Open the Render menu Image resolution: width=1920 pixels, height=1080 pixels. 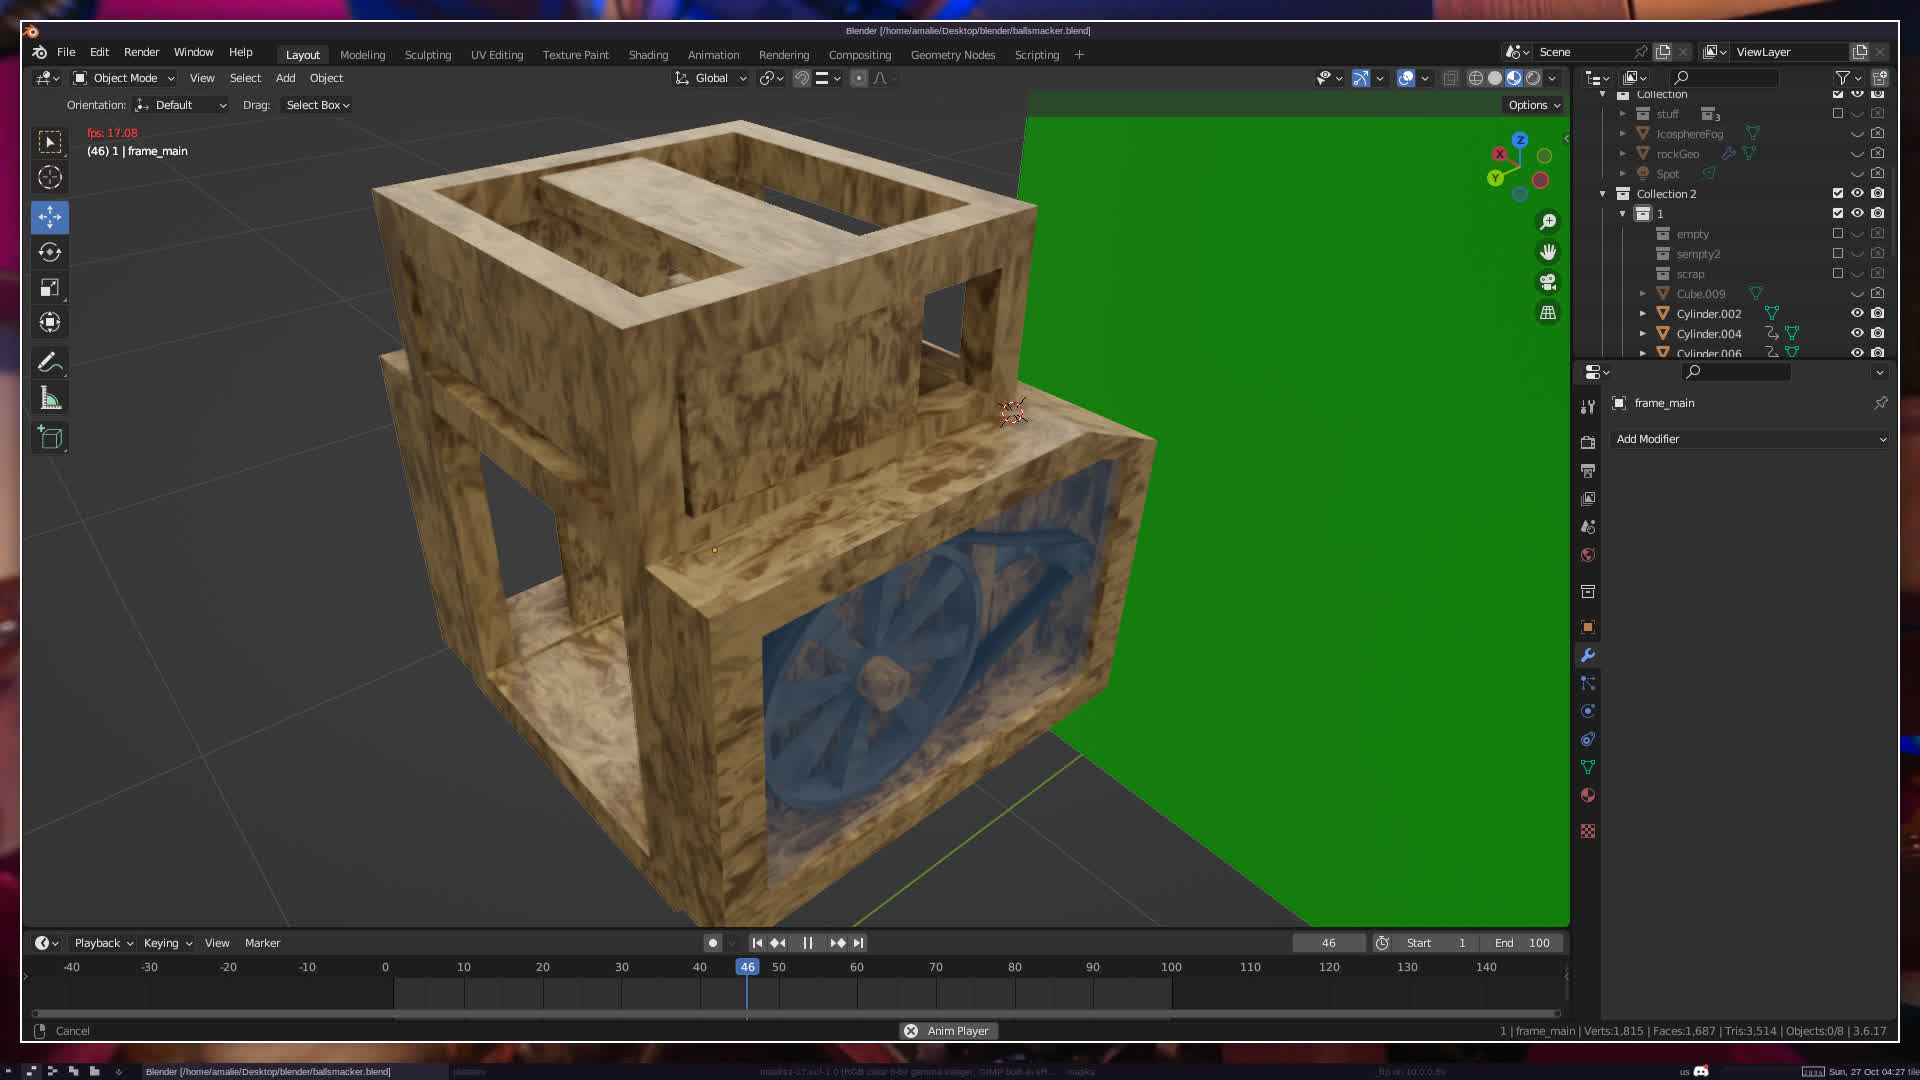[x=141, y=52]
